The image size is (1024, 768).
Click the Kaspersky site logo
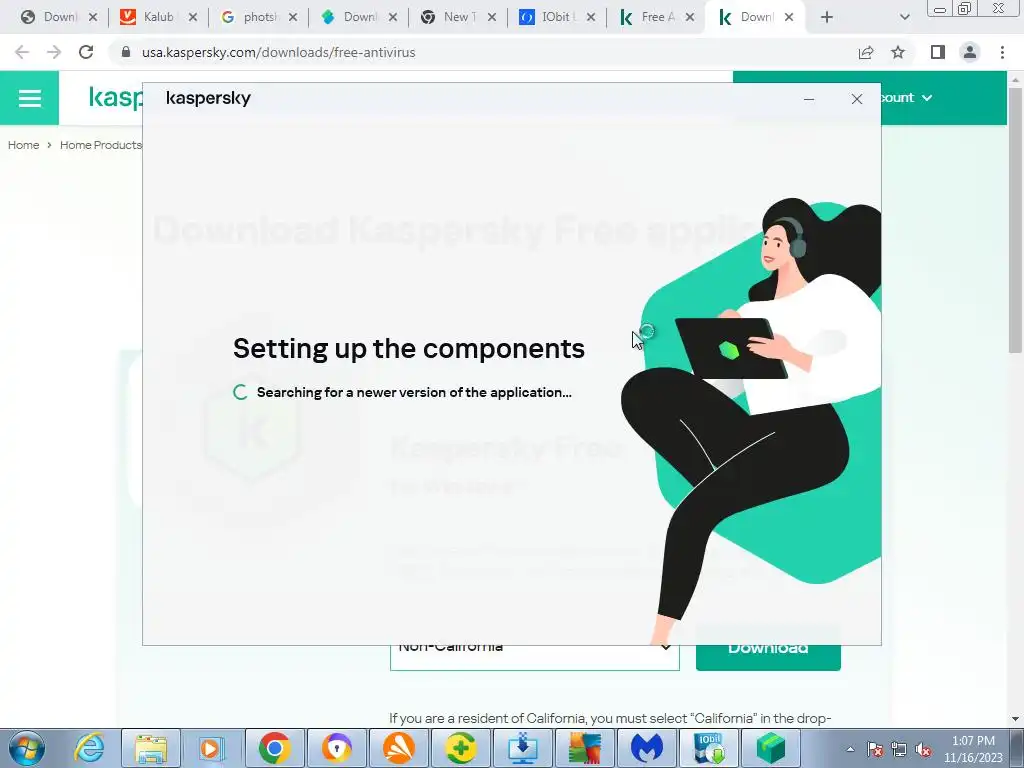click(115, 98)
